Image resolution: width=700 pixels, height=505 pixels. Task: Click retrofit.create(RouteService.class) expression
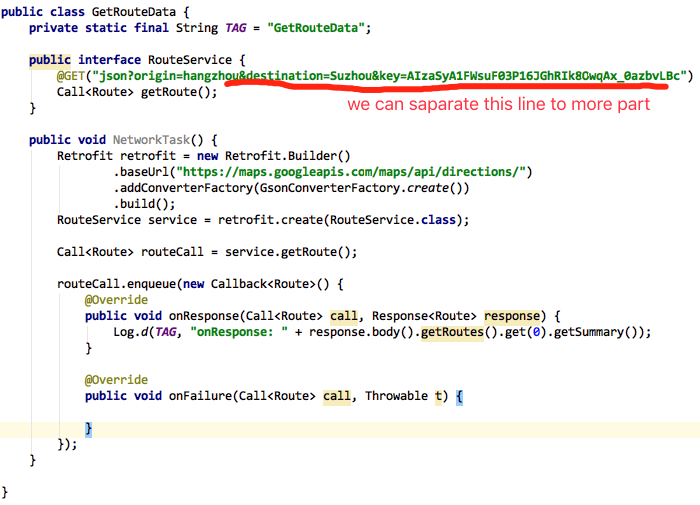click(340, 220)
